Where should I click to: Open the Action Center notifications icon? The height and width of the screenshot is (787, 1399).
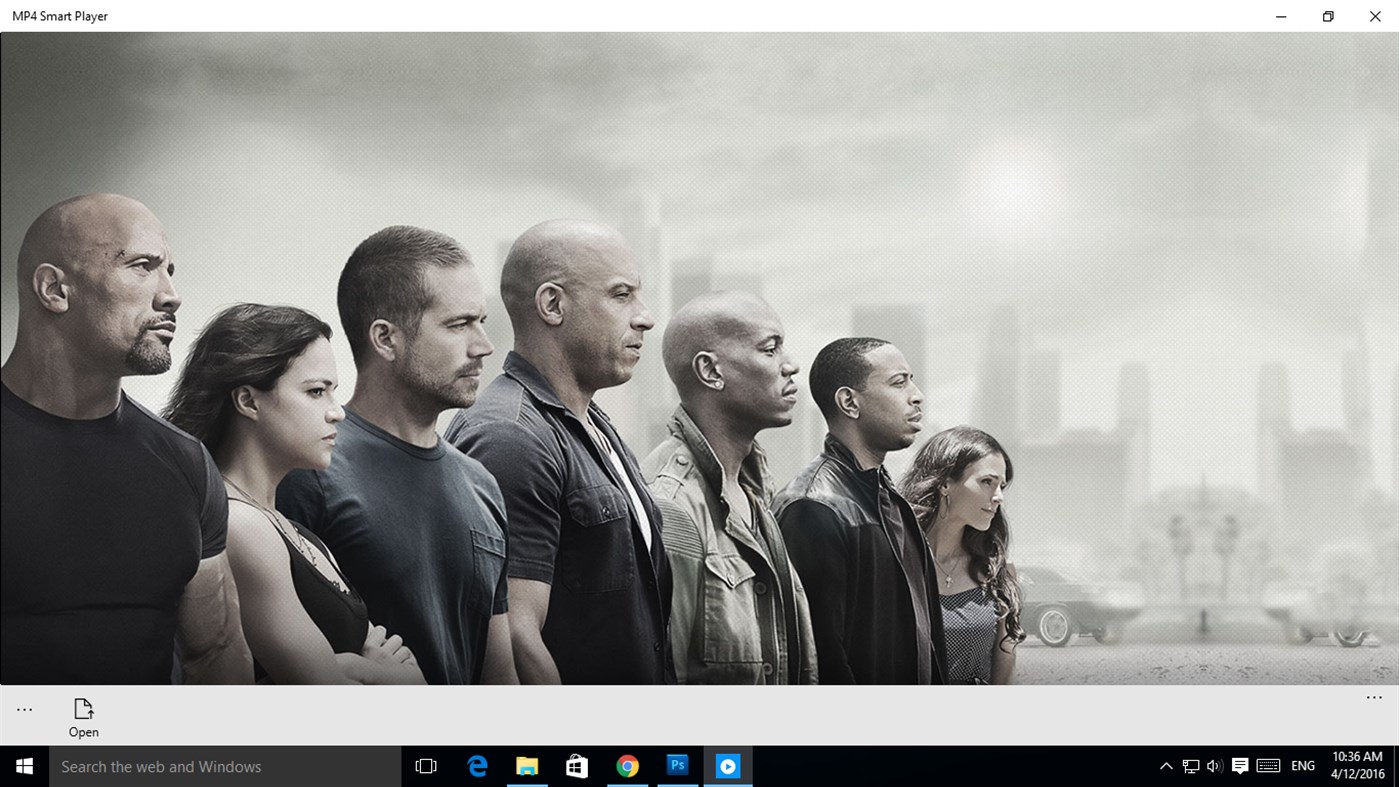click(x=1240, y=766)
